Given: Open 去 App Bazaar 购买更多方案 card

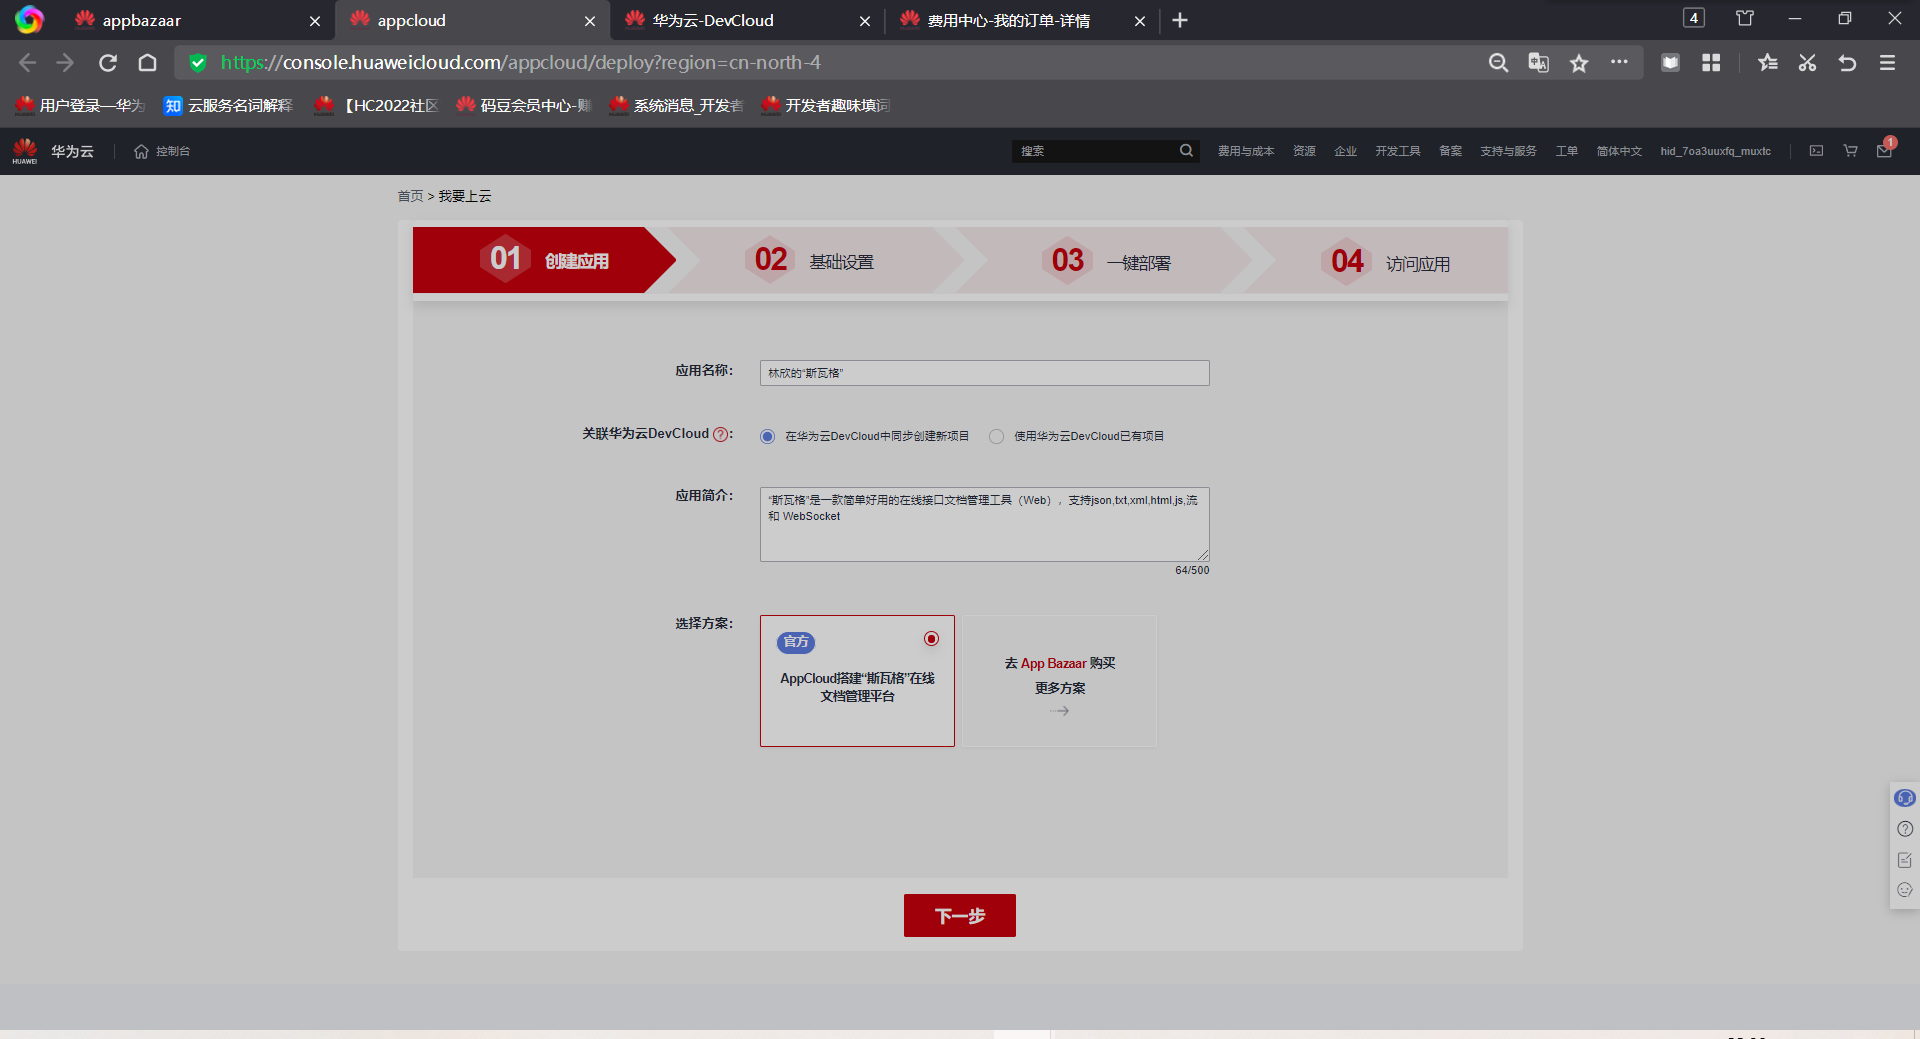Looking at the screenshot, I should (x=1060, y=681).
